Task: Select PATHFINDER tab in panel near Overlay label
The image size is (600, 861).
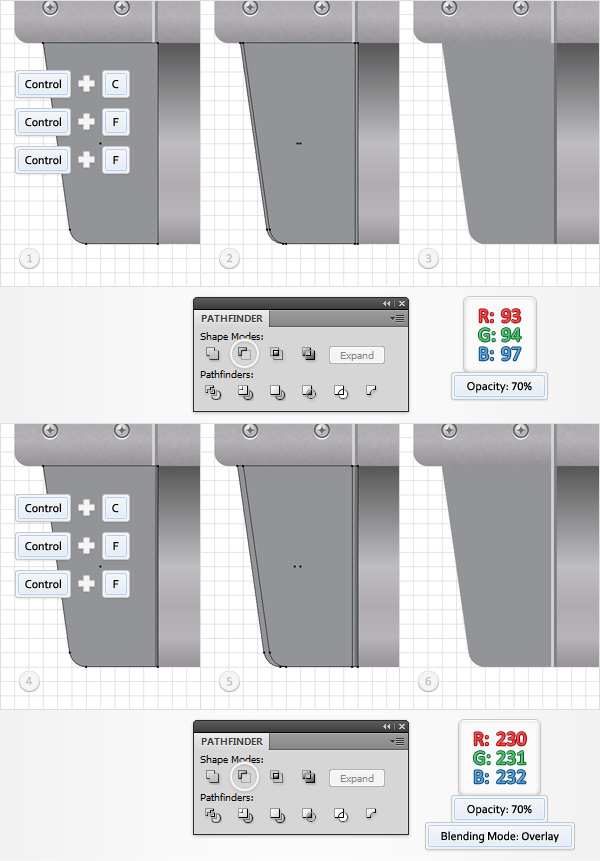Action: [232, 741]
